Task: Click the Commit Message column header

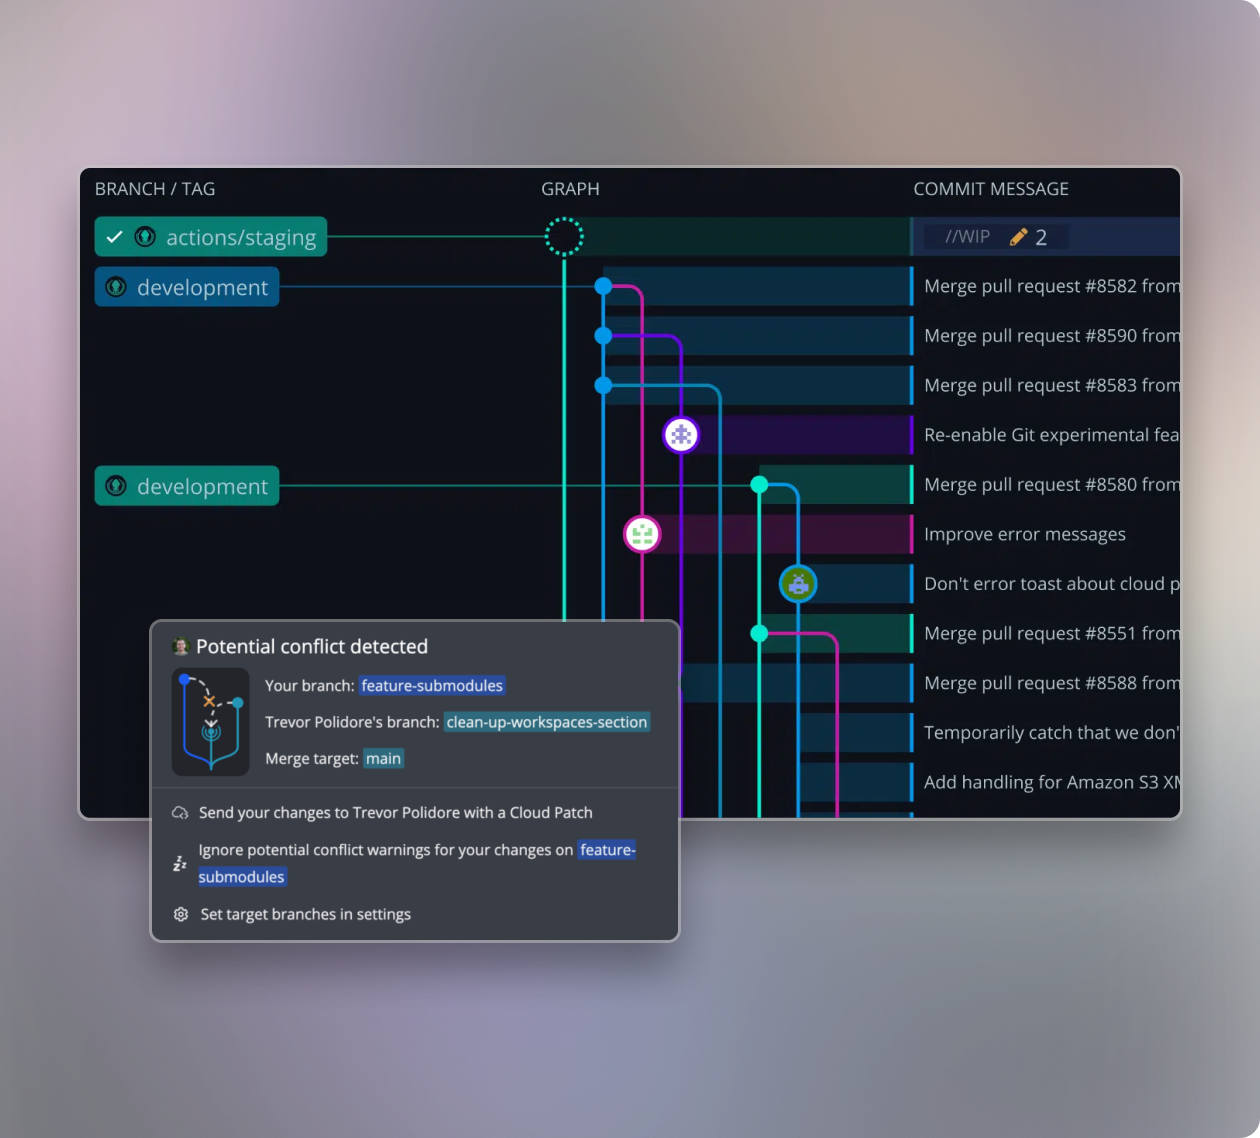Action: point(990,189)
